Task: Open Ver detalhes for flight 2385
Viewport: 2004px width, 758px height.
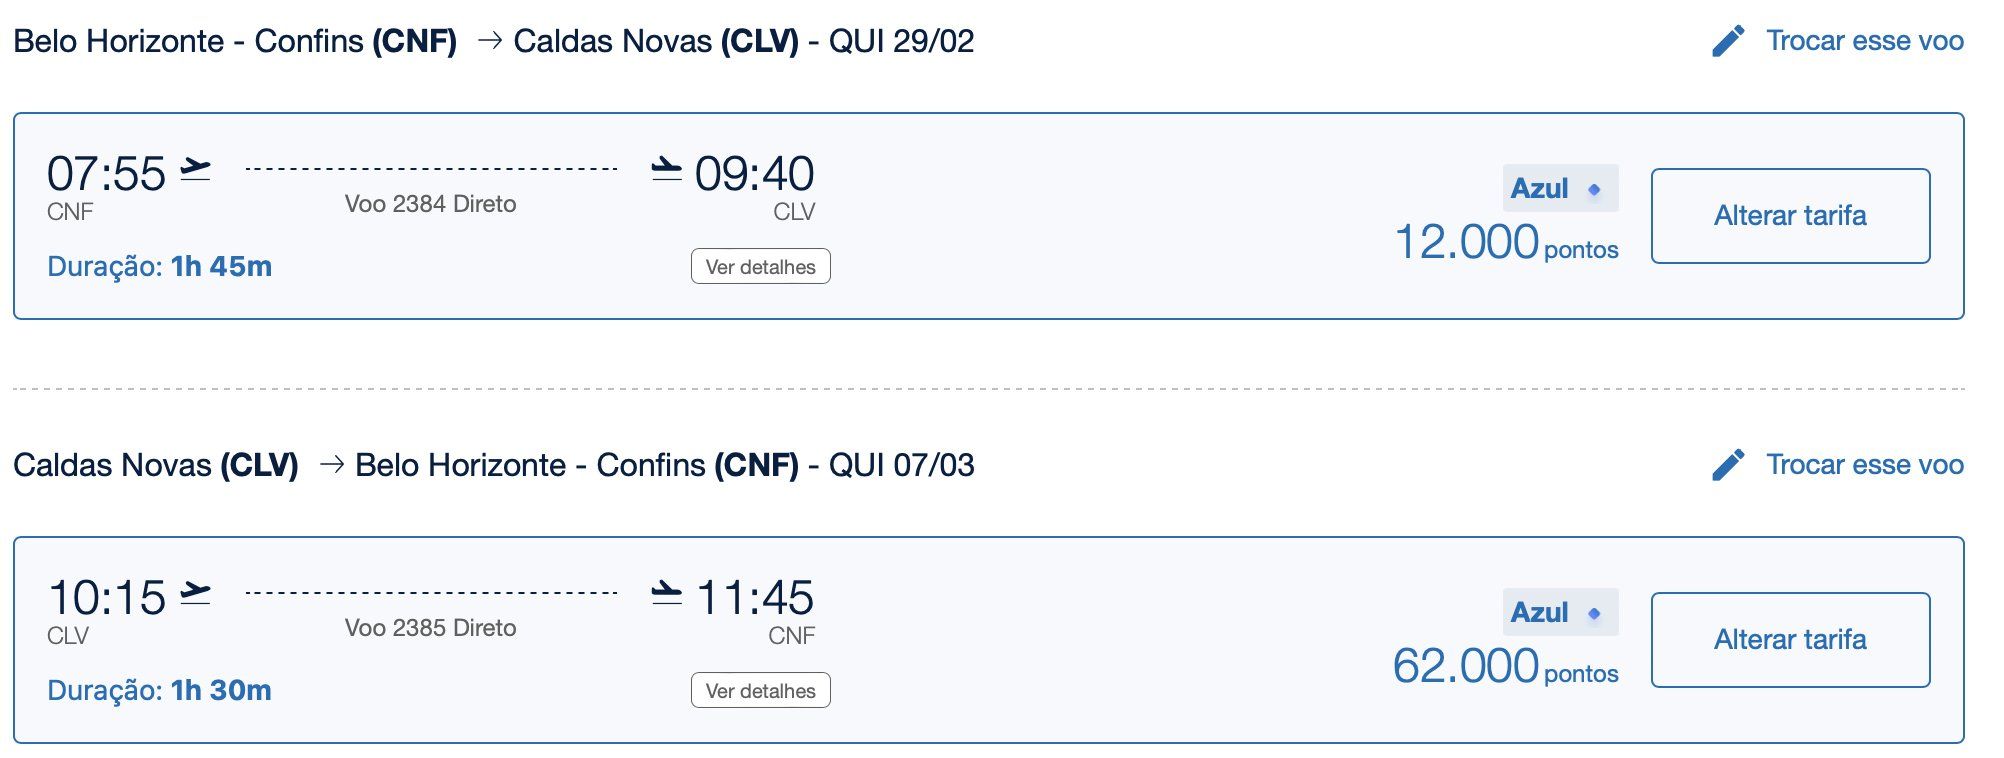Action: [x=761, y=691]
